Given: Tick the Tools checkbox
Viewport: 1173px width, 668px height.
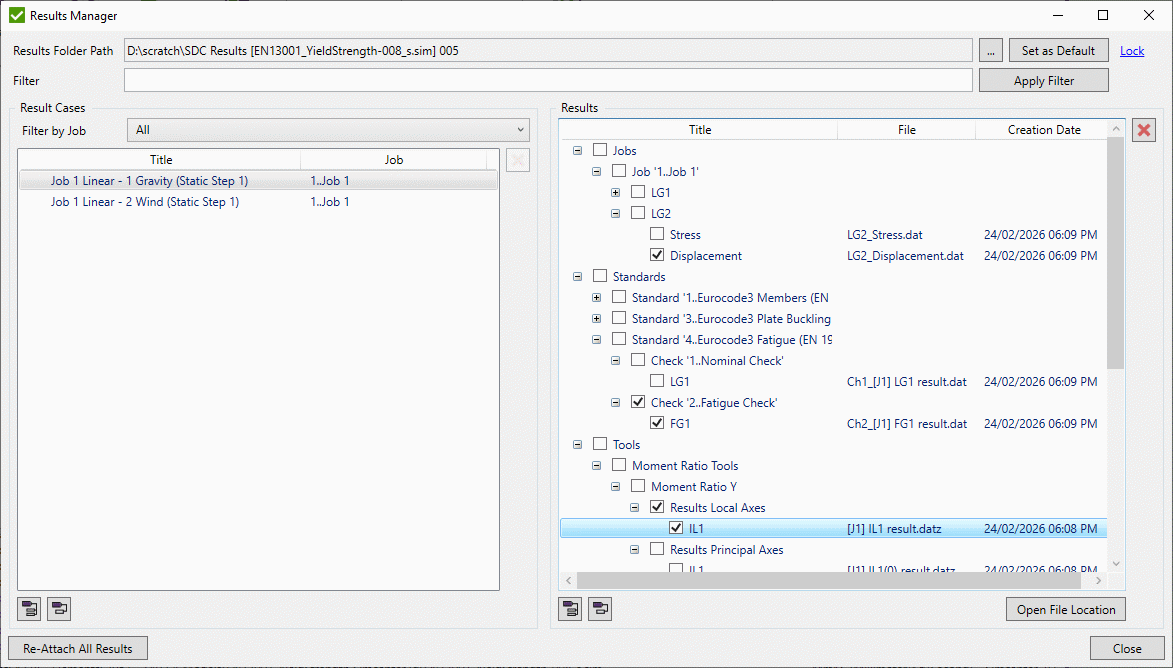Looking at the screenshot, I should tap(600, 444).
